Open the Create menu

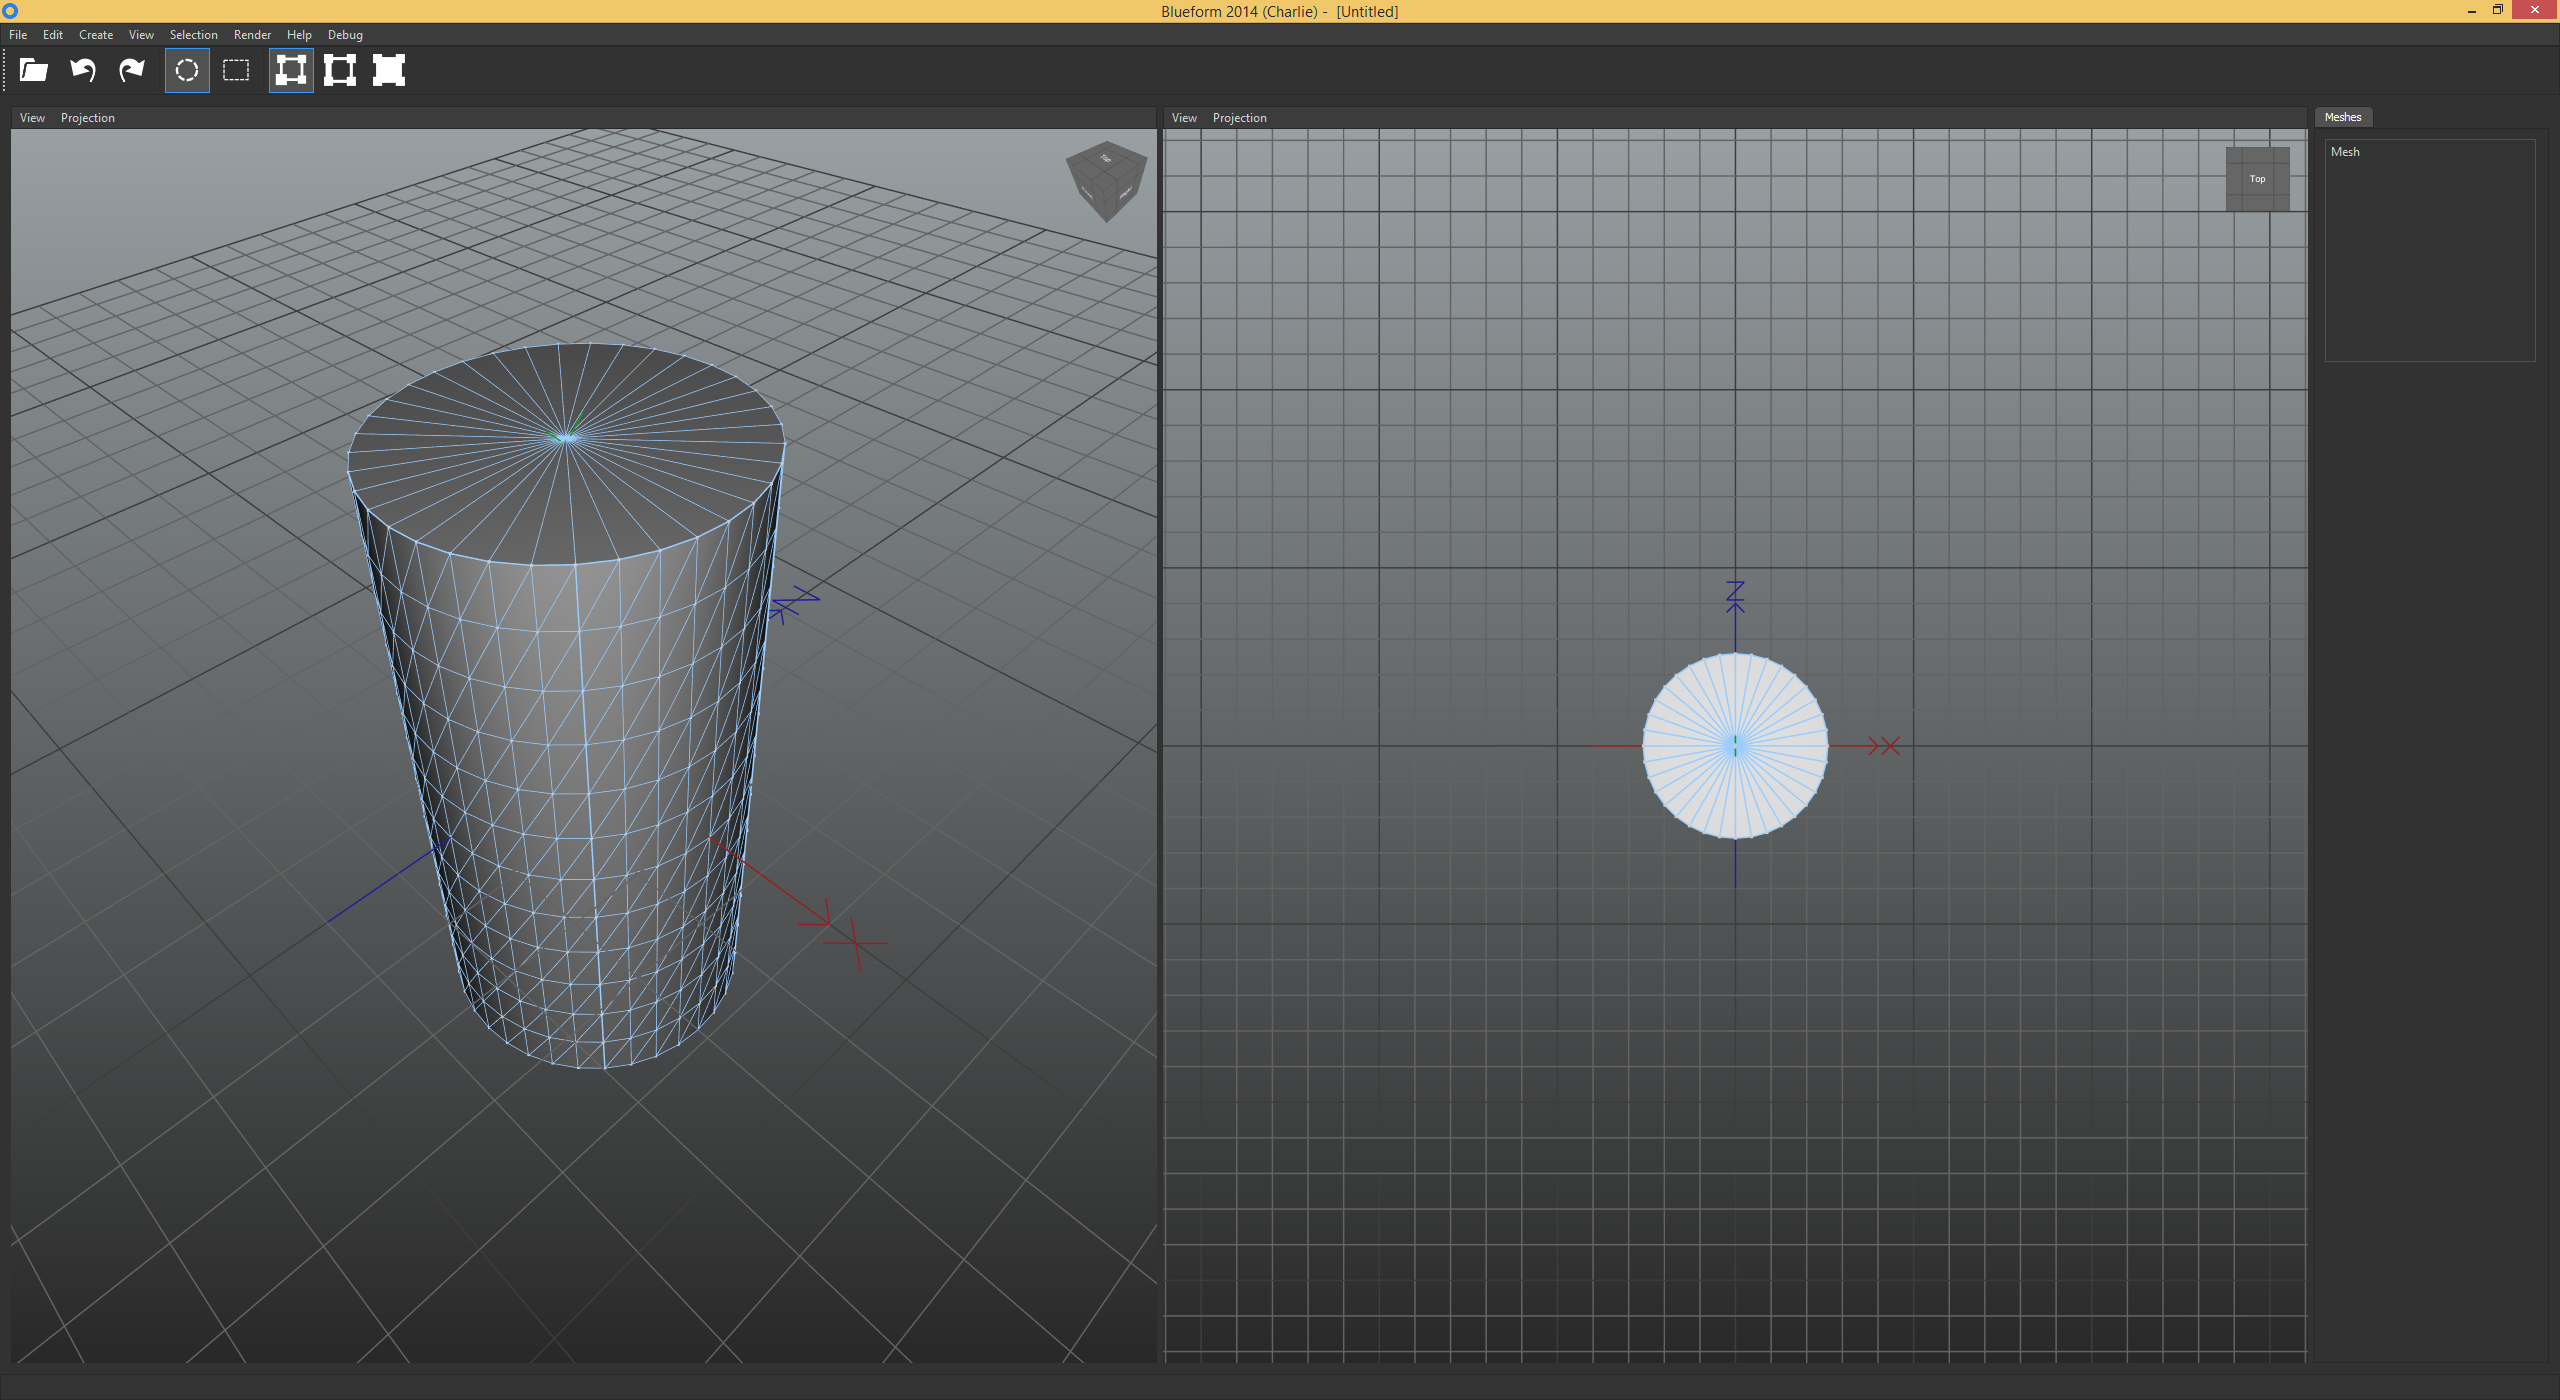click(95, 34)
